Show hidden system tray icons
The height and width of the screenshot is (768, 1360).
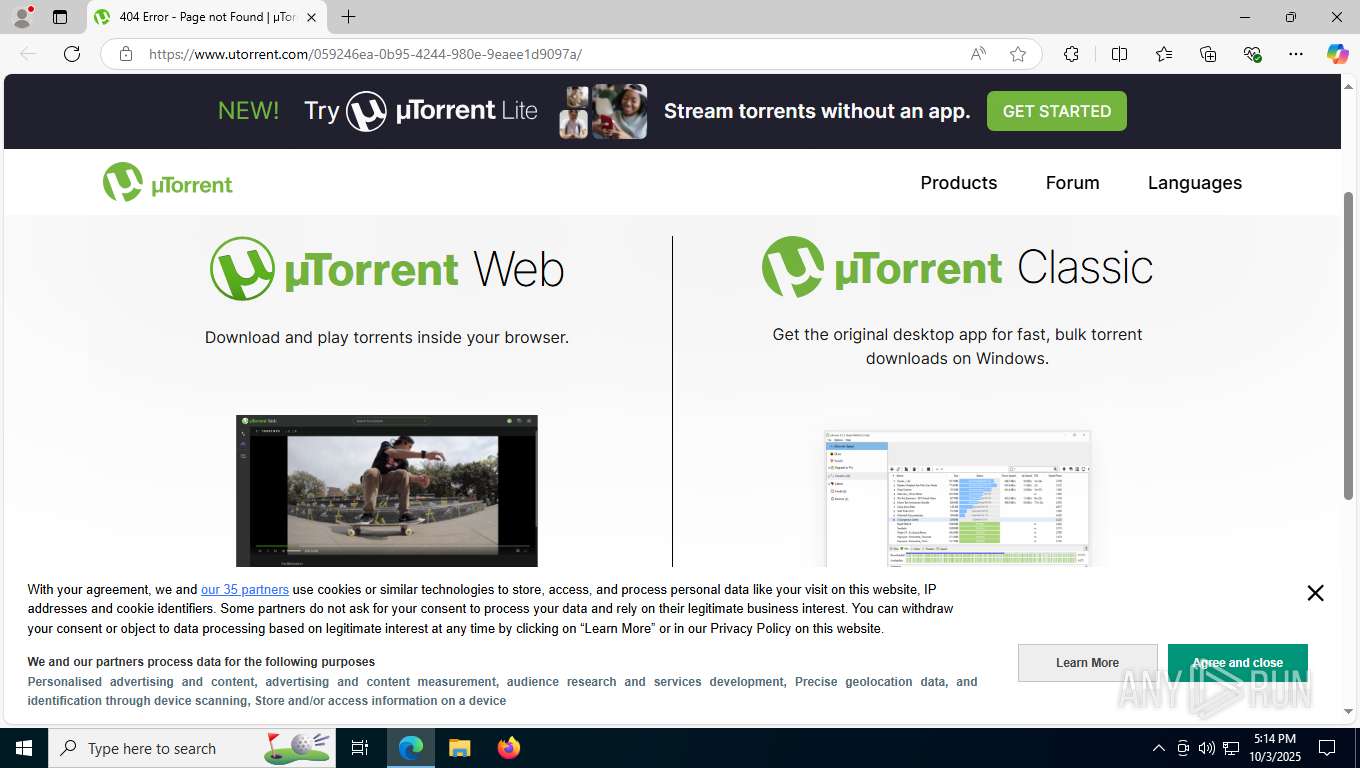(x=1159, y=748)
